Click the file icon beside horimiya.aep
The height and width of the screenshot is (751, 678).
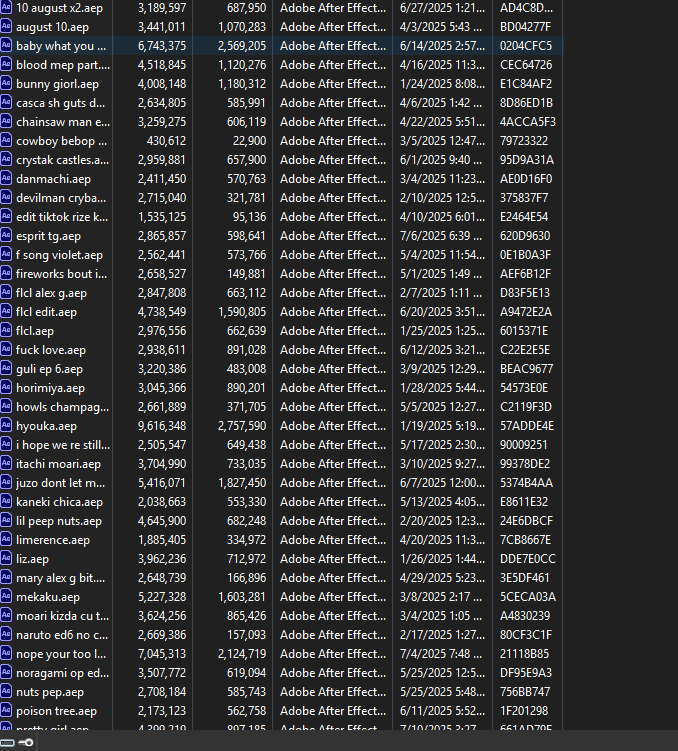(x=6, y=387)
